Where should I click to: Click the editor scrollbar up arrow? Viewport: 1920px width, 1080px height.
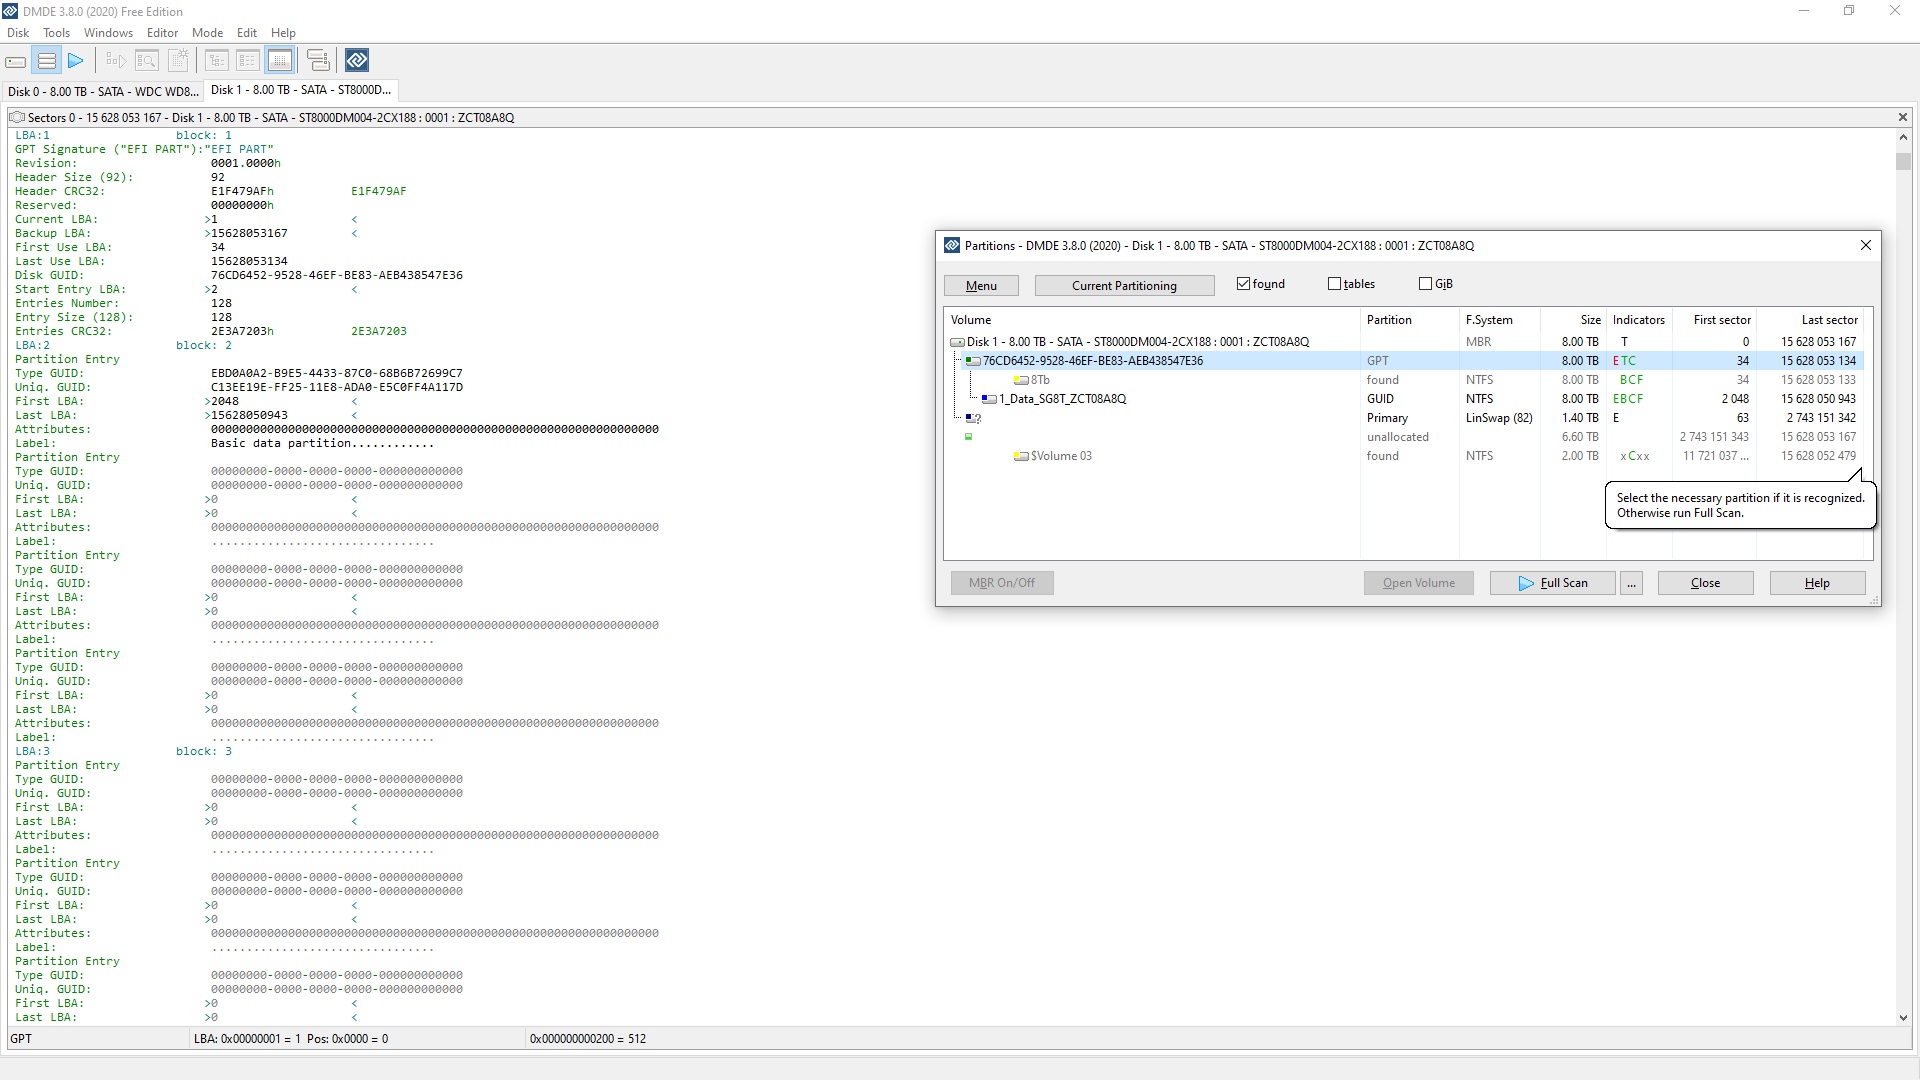1902,137
